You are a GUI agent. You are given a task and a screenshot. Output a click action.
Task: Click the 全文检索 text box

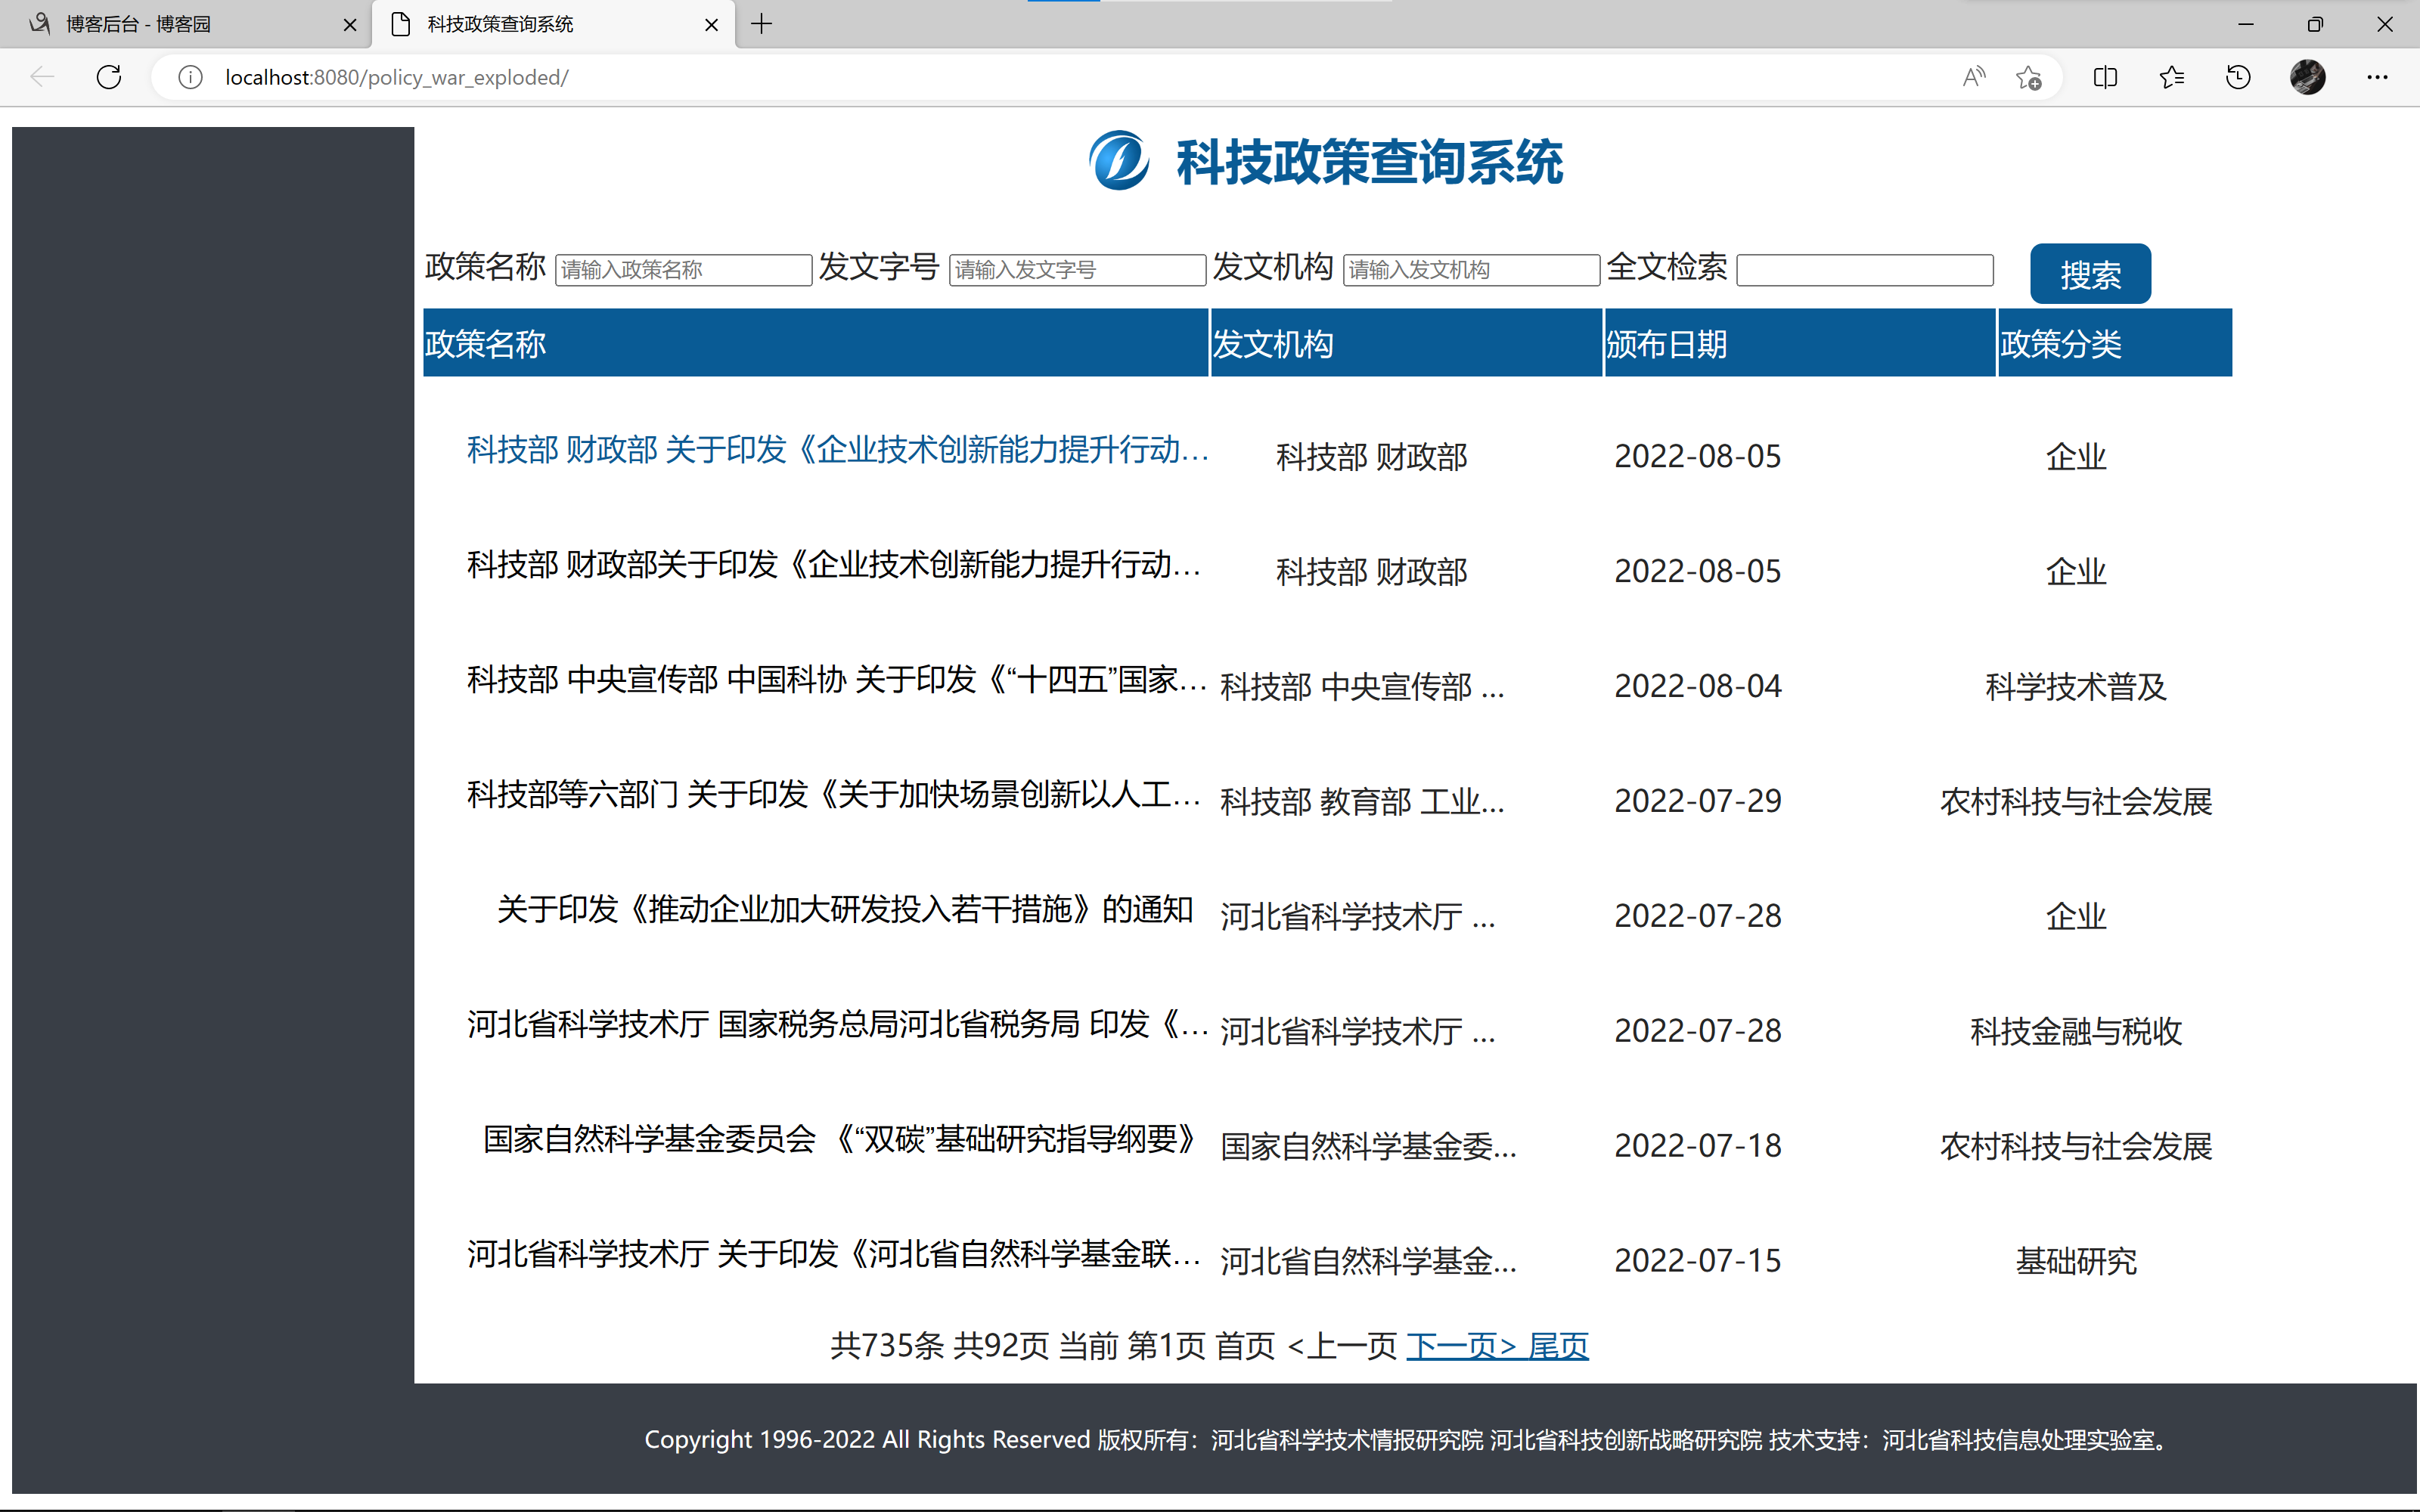point(1864,270)
